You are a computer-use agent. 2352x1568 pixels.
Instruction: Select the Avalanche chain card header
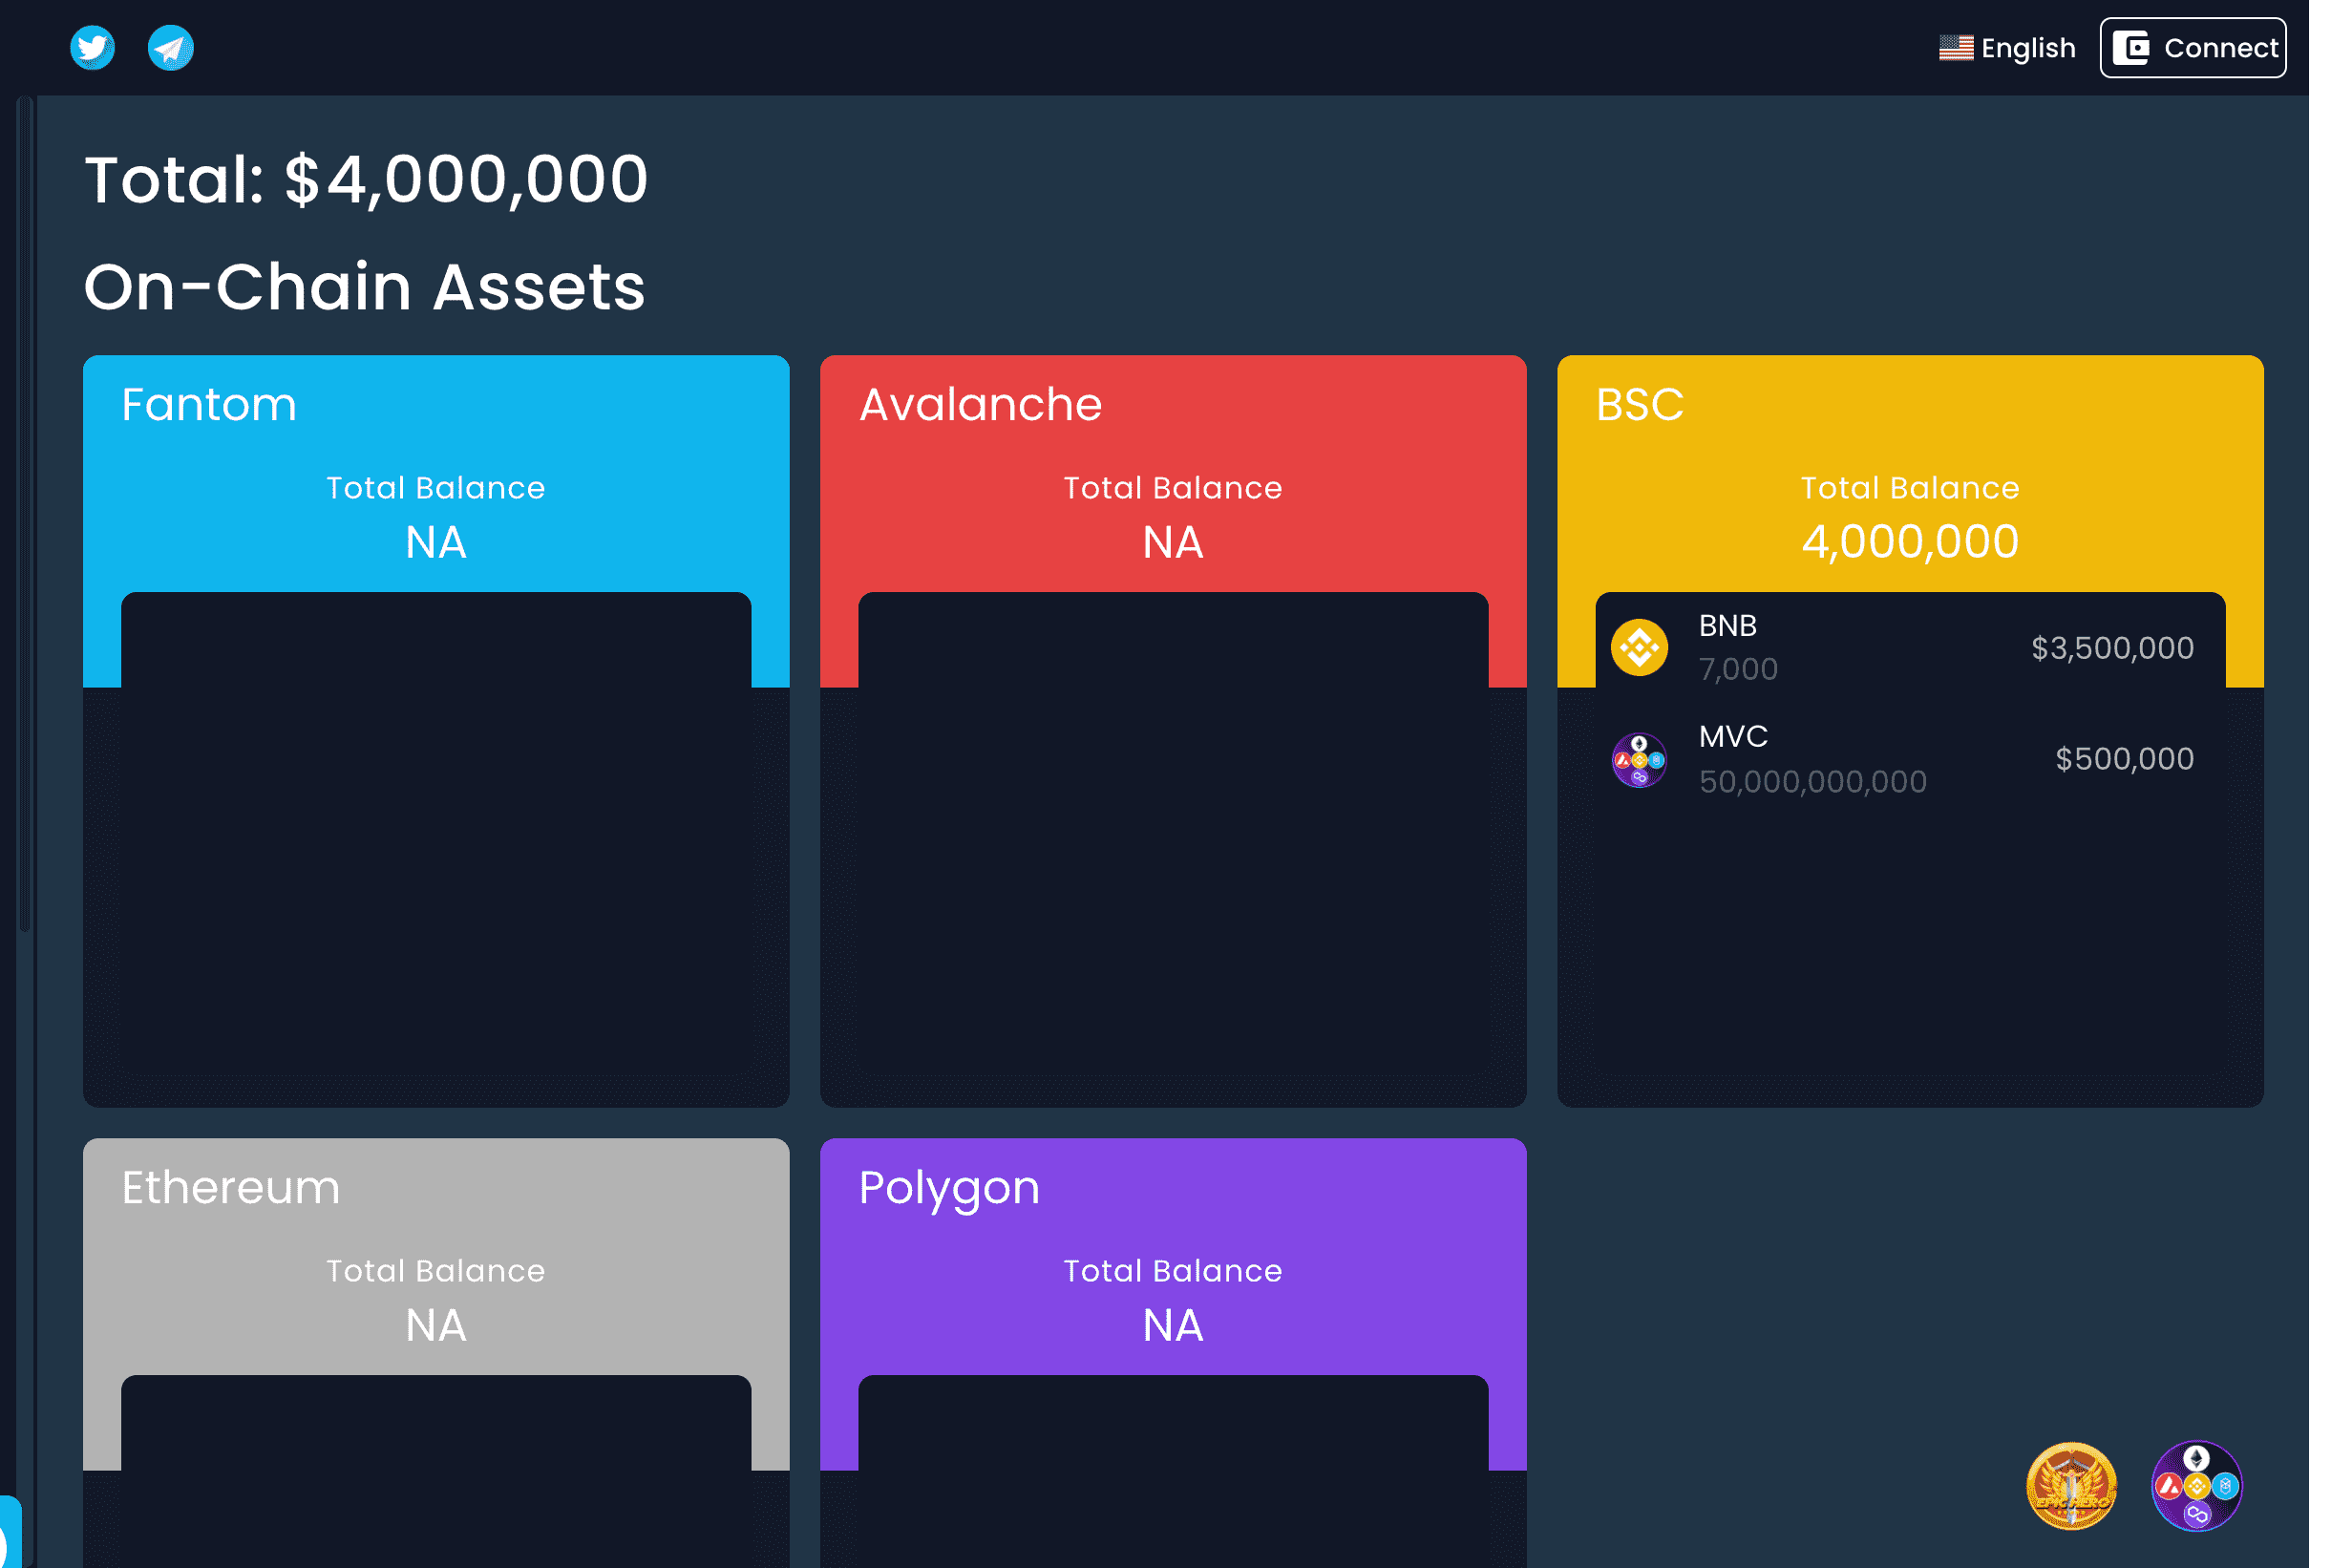pyautogui.click(x=980, y=405)
